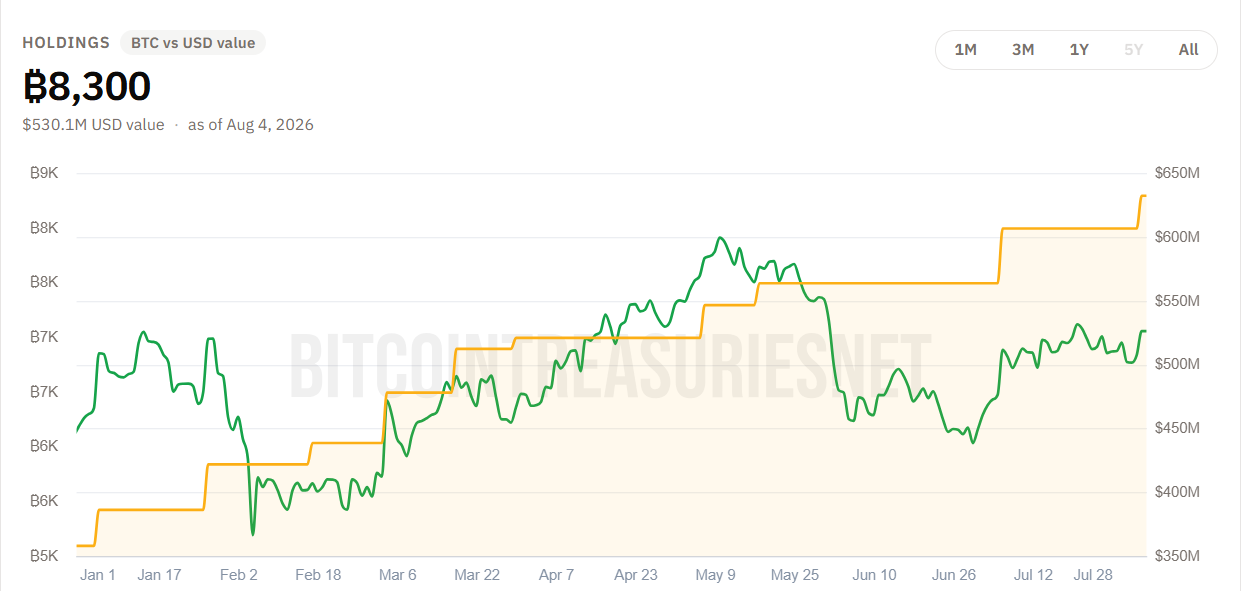Choose the 1Y time range
The height and width of the screenshot is (591, 1241).
pos(1079,49)
